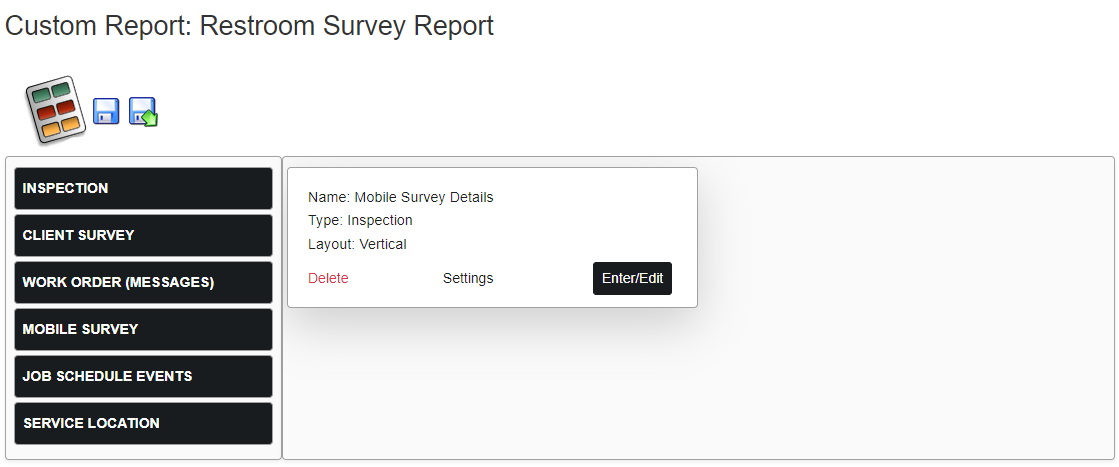
Task: Select the Mobile Survey sidebar button
Action: click(x=143, y=329)
